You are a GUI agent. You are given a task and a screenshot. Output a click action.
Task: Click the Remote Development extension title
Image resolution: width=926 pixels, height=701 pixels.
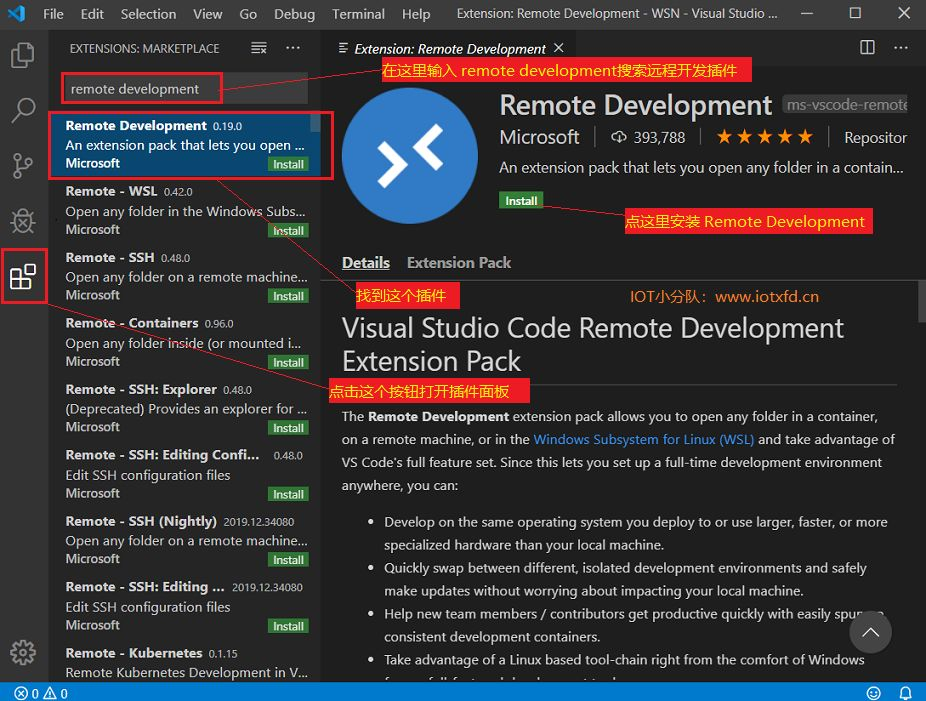click(635, 106)
